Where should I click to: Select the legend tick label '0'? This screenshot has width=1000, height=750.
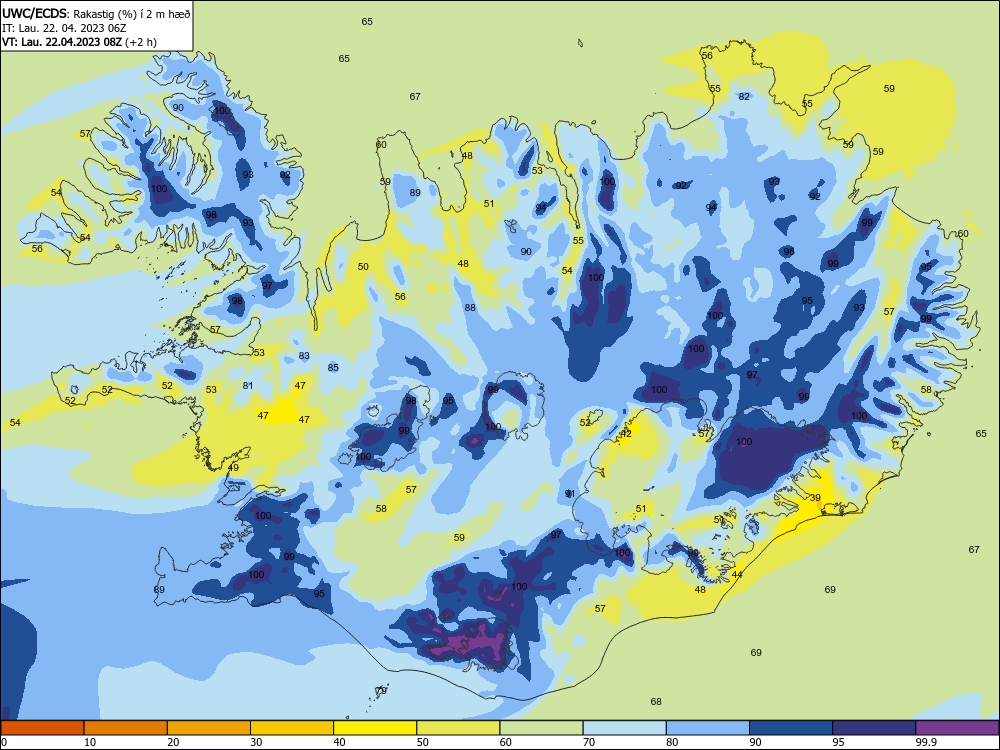coord(4,742)
